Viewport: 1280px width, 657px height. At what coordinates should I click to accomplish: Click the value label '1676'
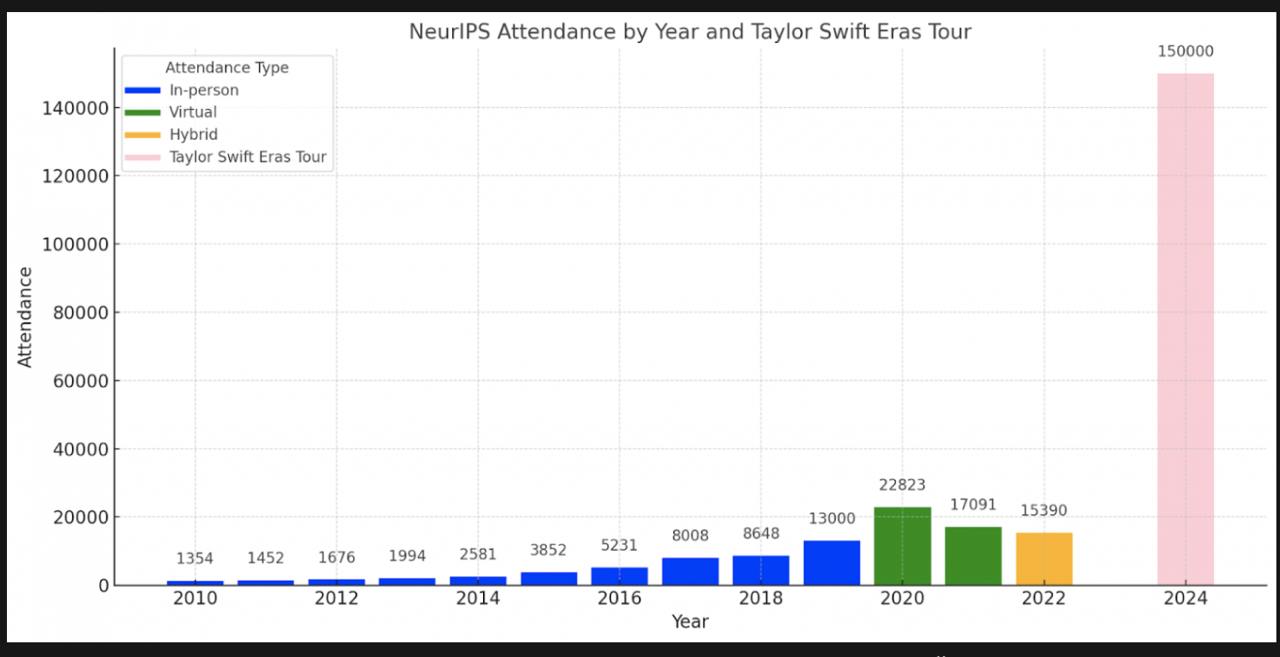[337, 558]
